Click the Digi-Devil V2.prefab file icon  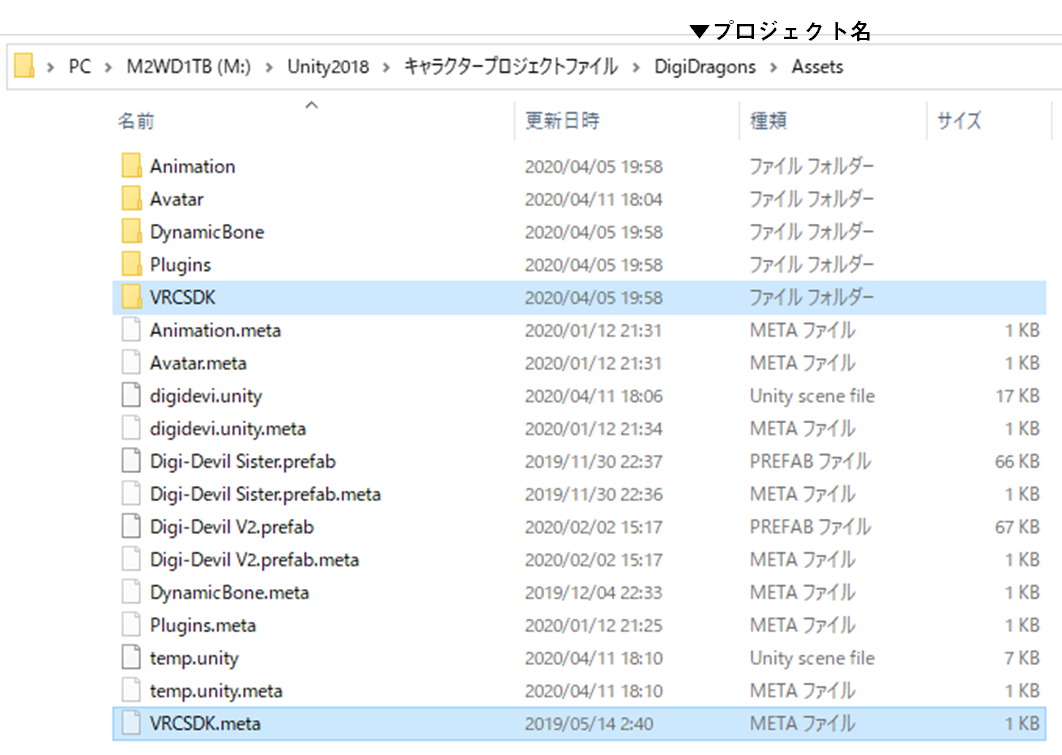[131, 527]
